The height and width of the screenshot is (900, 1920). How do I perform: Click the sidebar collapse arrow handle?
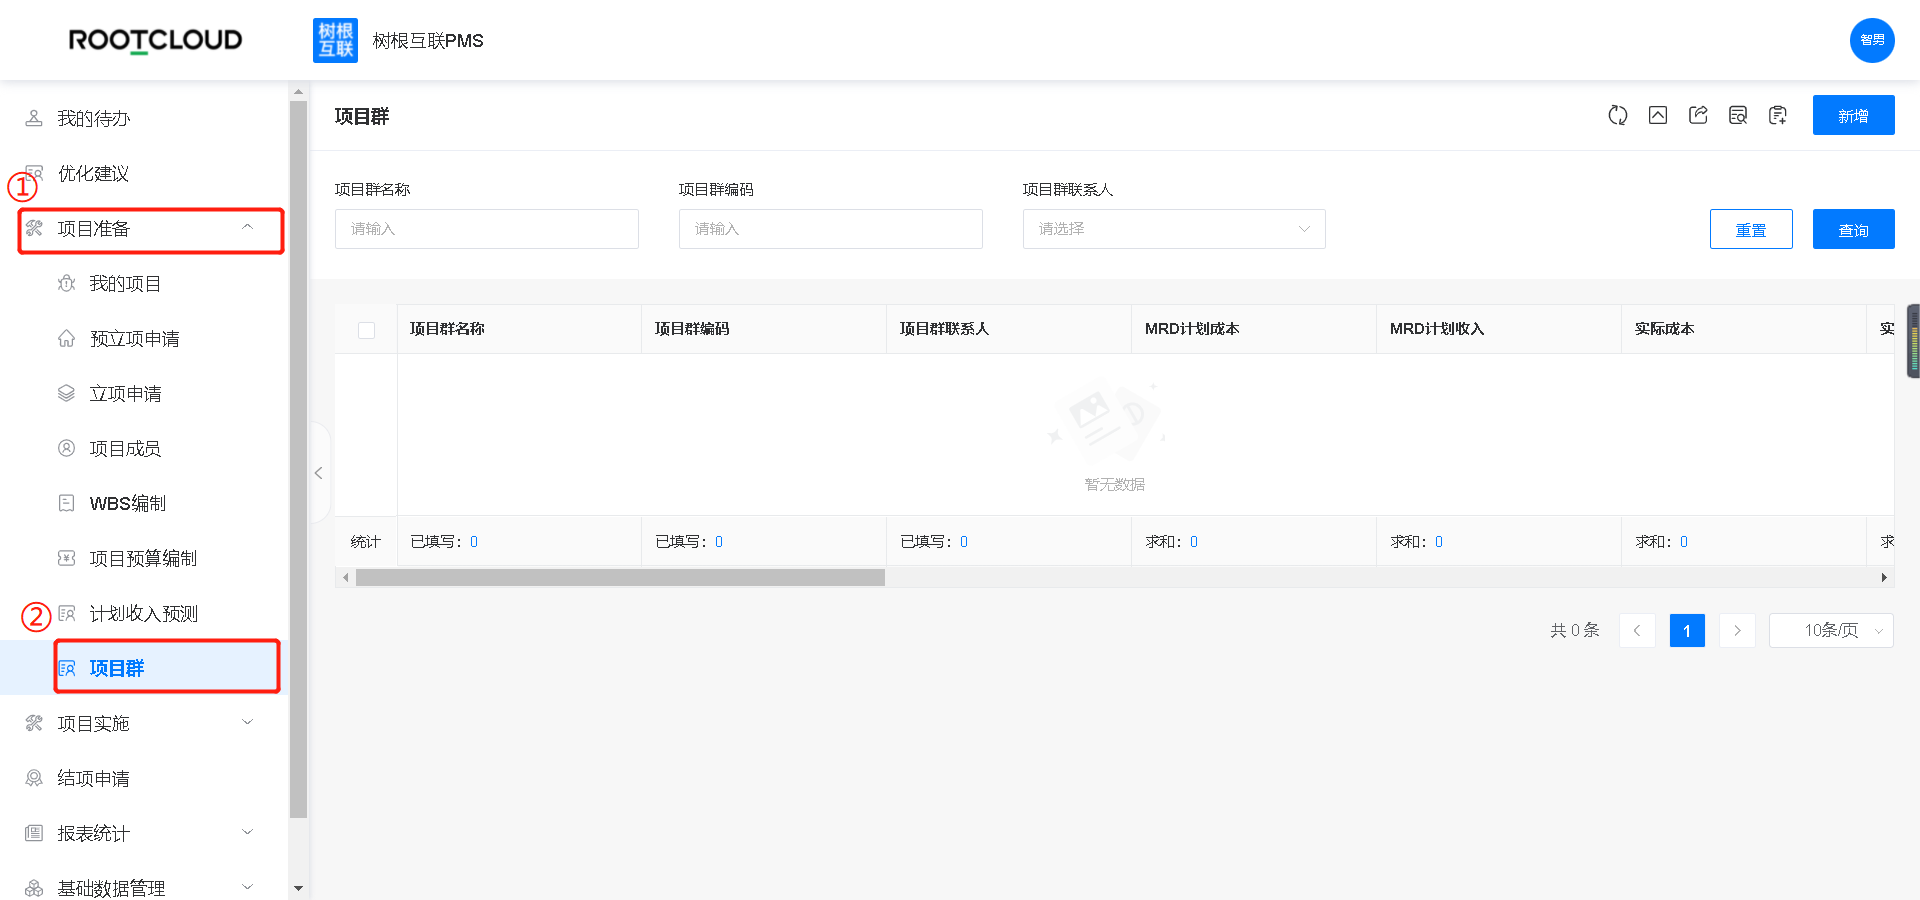319,473
